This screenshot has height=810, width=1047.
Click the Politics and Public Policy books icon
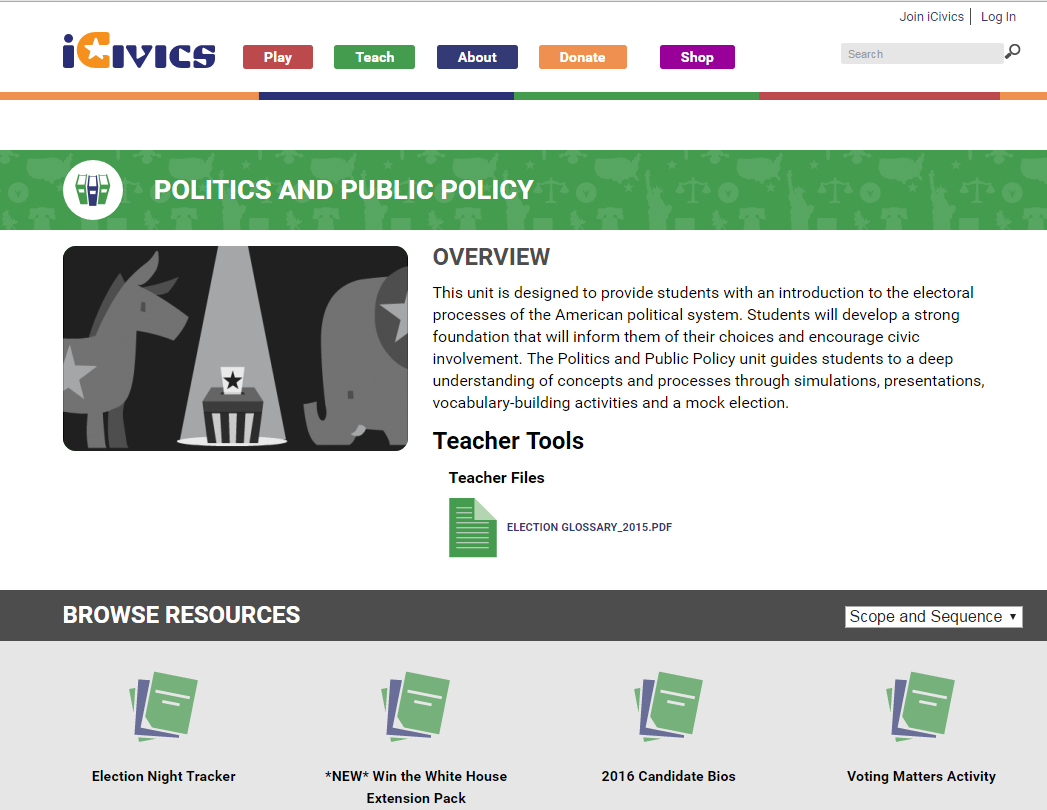tap(93, 190)
